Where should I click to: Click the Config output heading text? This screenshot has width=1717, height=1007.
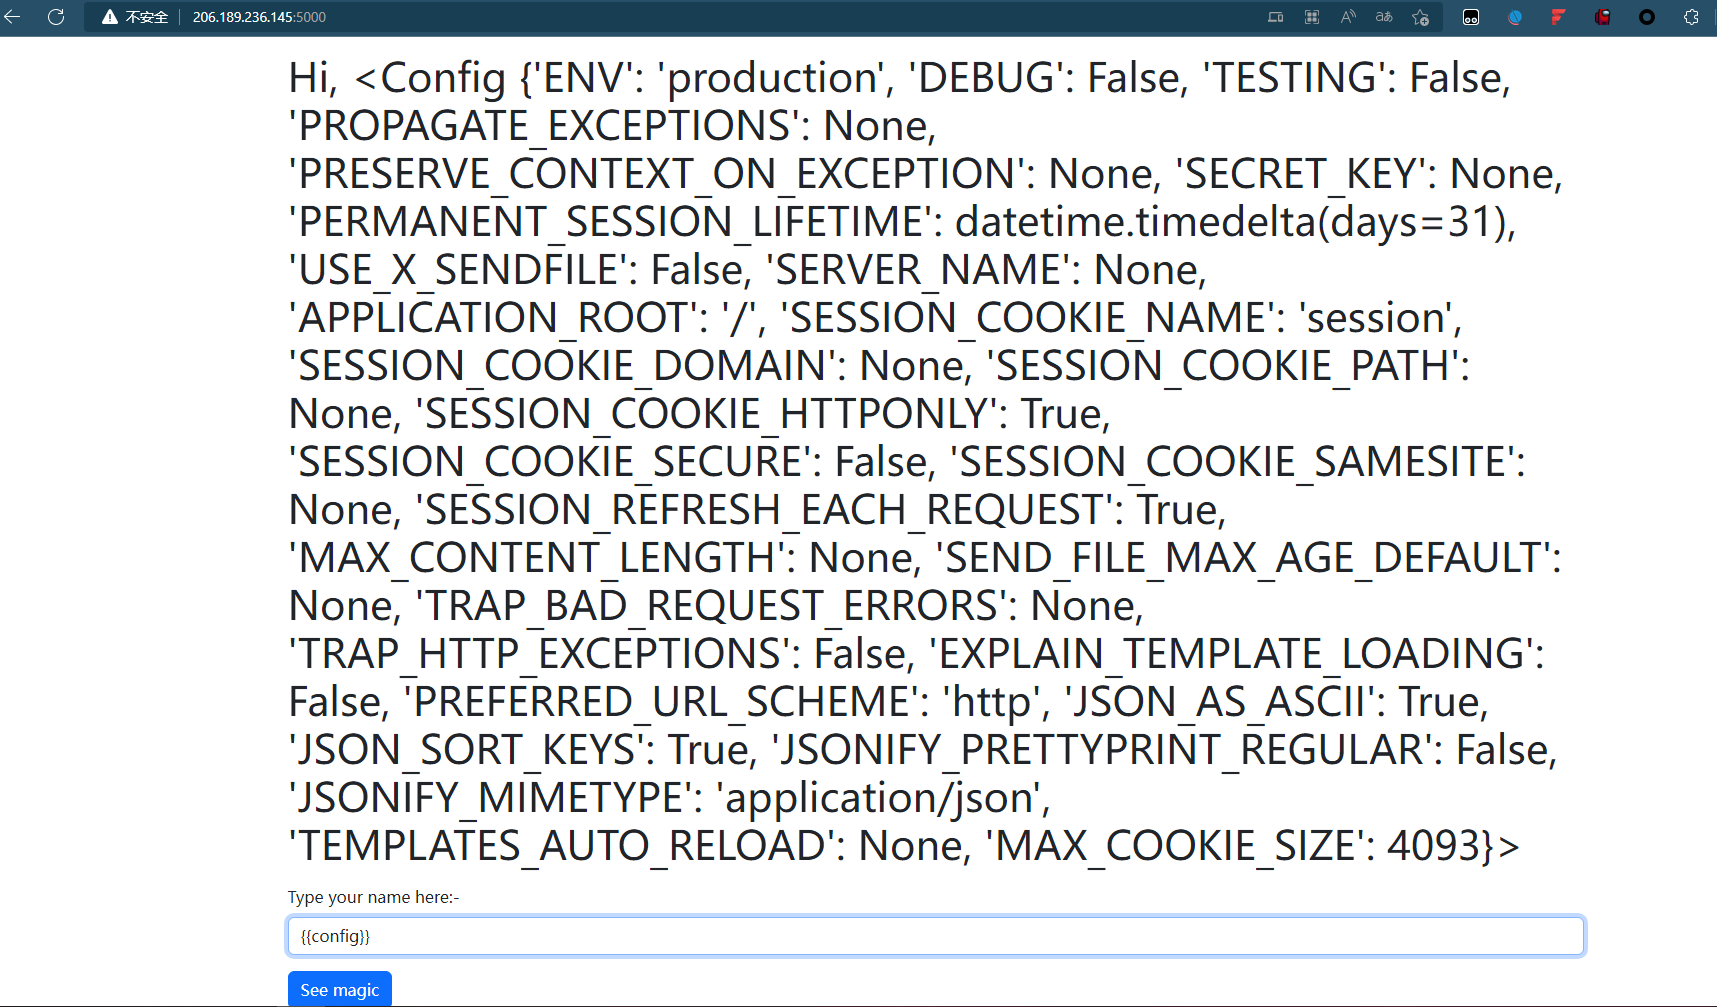(925, 461)
